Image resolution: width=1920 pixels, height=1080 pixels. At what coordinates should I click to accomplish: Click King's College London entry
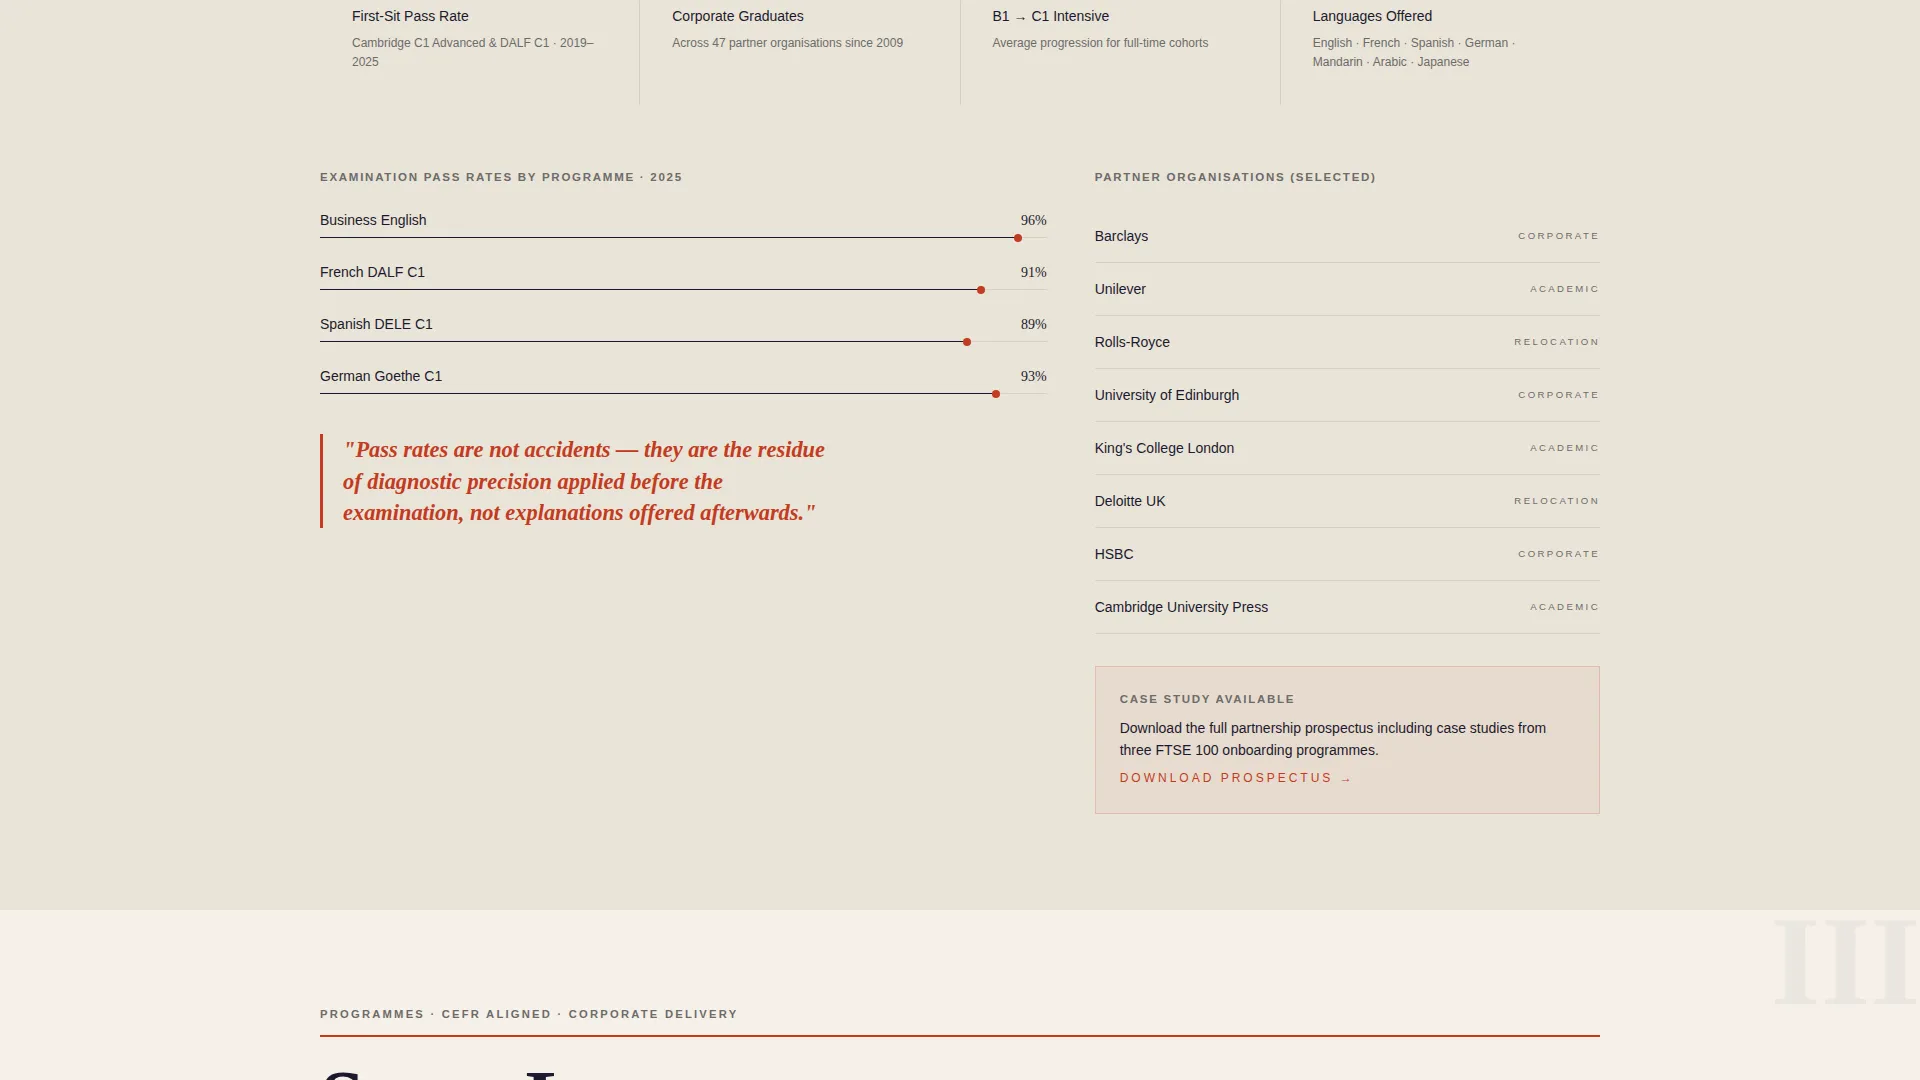coord(1347,448)
